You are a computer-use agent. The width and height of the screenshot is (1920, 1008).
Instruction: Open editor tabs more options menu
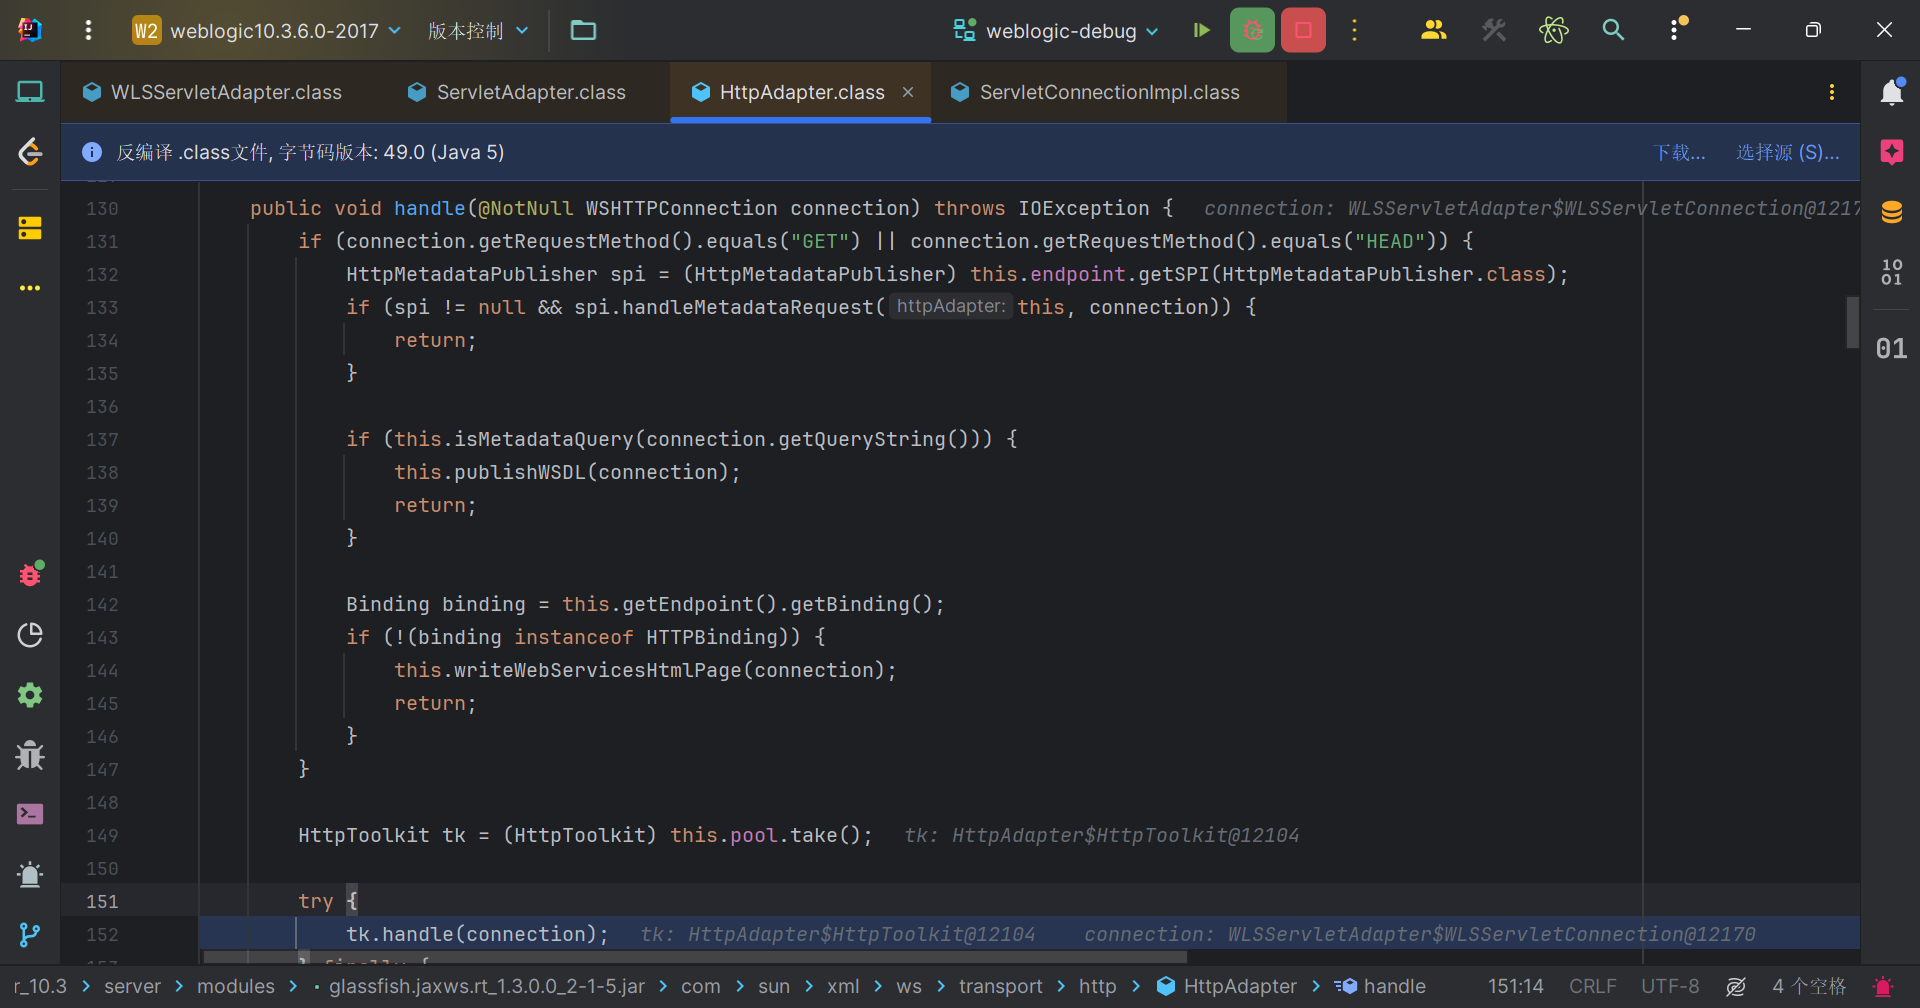coord(1832,92)
